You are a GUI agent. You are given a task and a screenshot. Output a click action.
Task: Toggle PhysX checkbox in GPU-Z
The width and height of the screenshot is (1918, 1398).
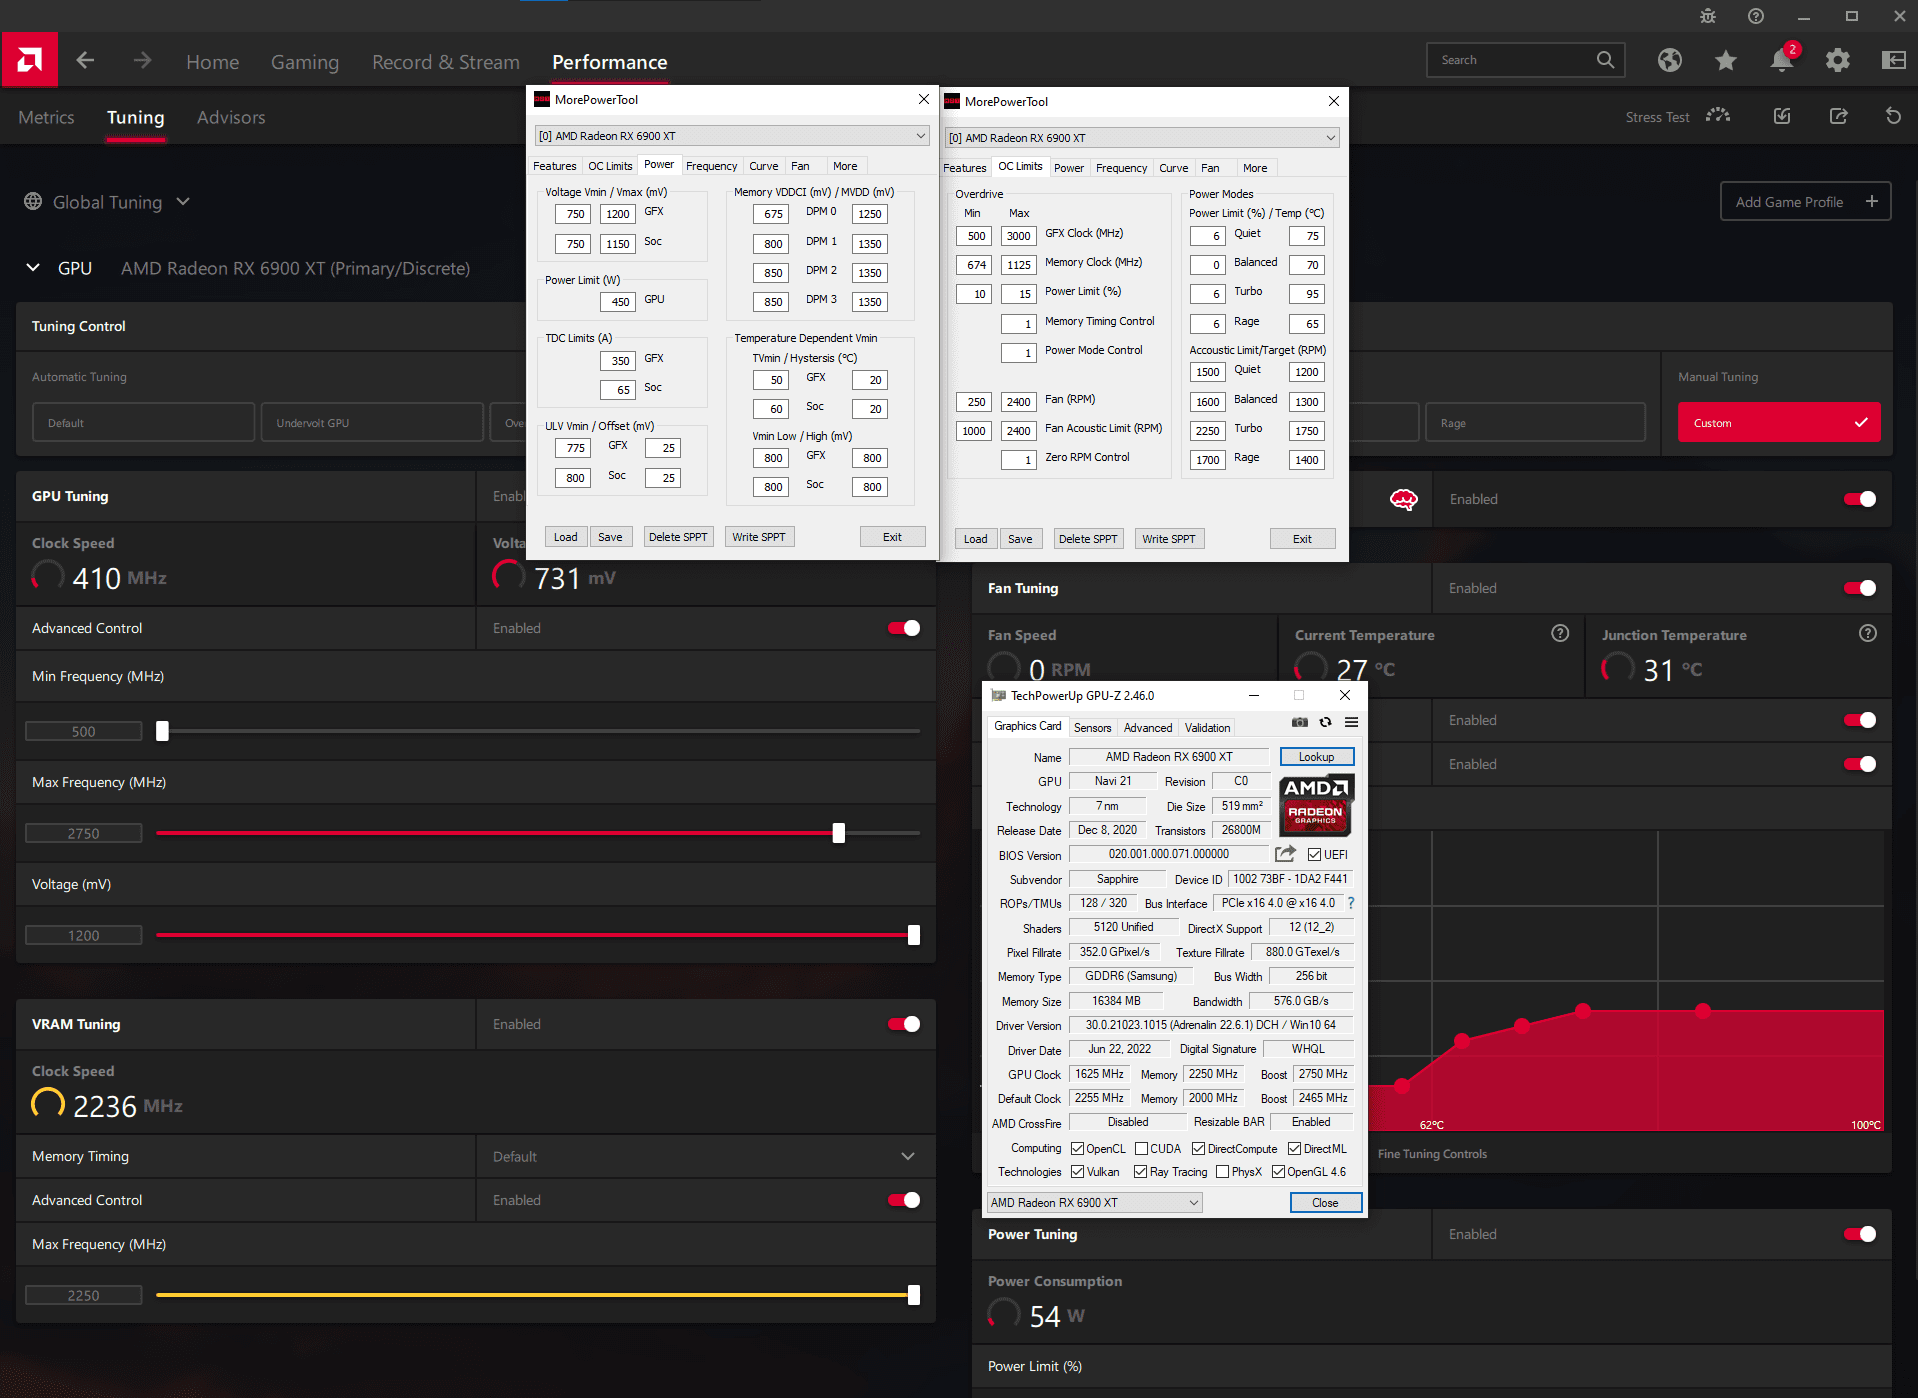pos(1222,1172)
